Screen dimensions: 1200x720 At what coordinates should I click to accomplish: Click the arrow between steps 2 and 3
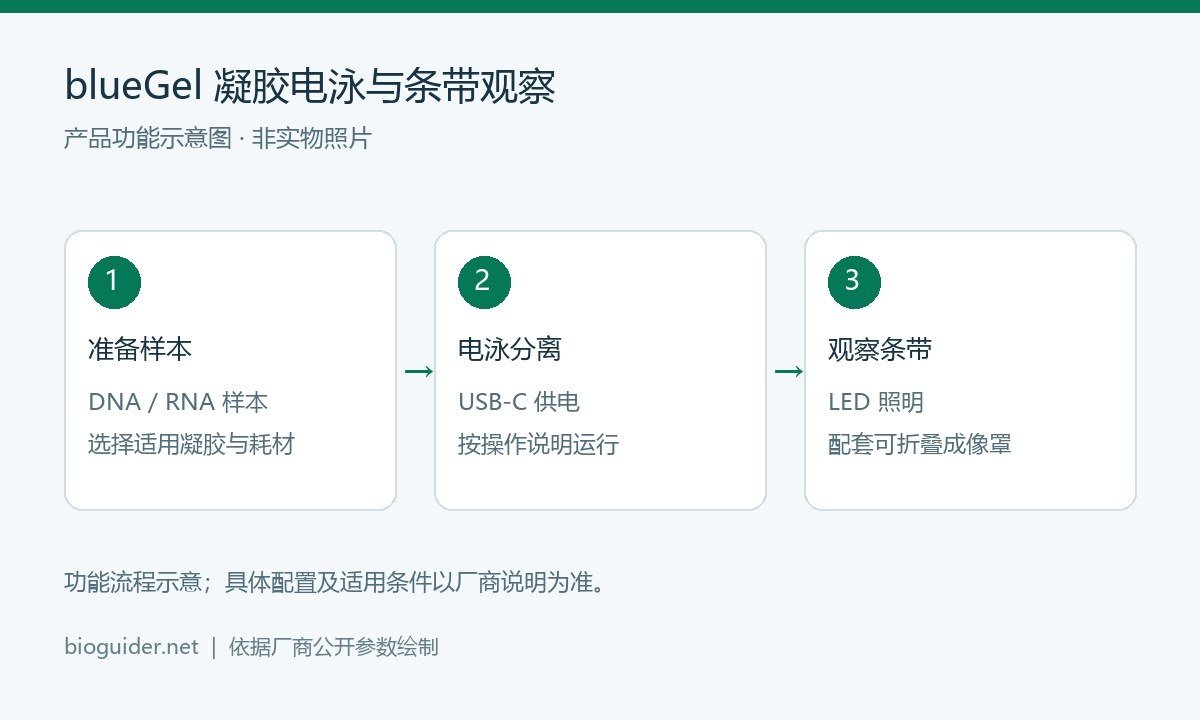(x=789, y=372)
